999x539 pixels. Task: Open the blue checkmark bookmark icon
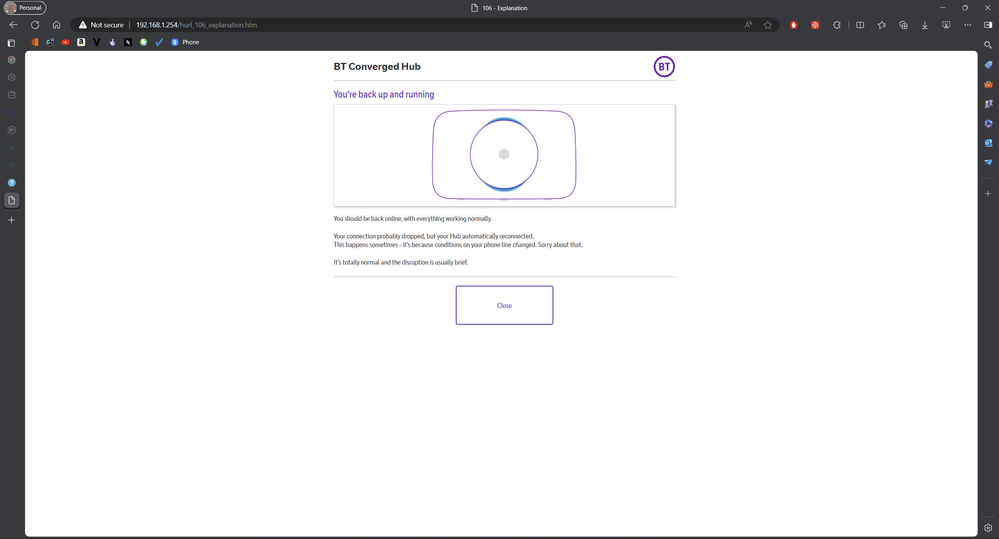point(159,42)
